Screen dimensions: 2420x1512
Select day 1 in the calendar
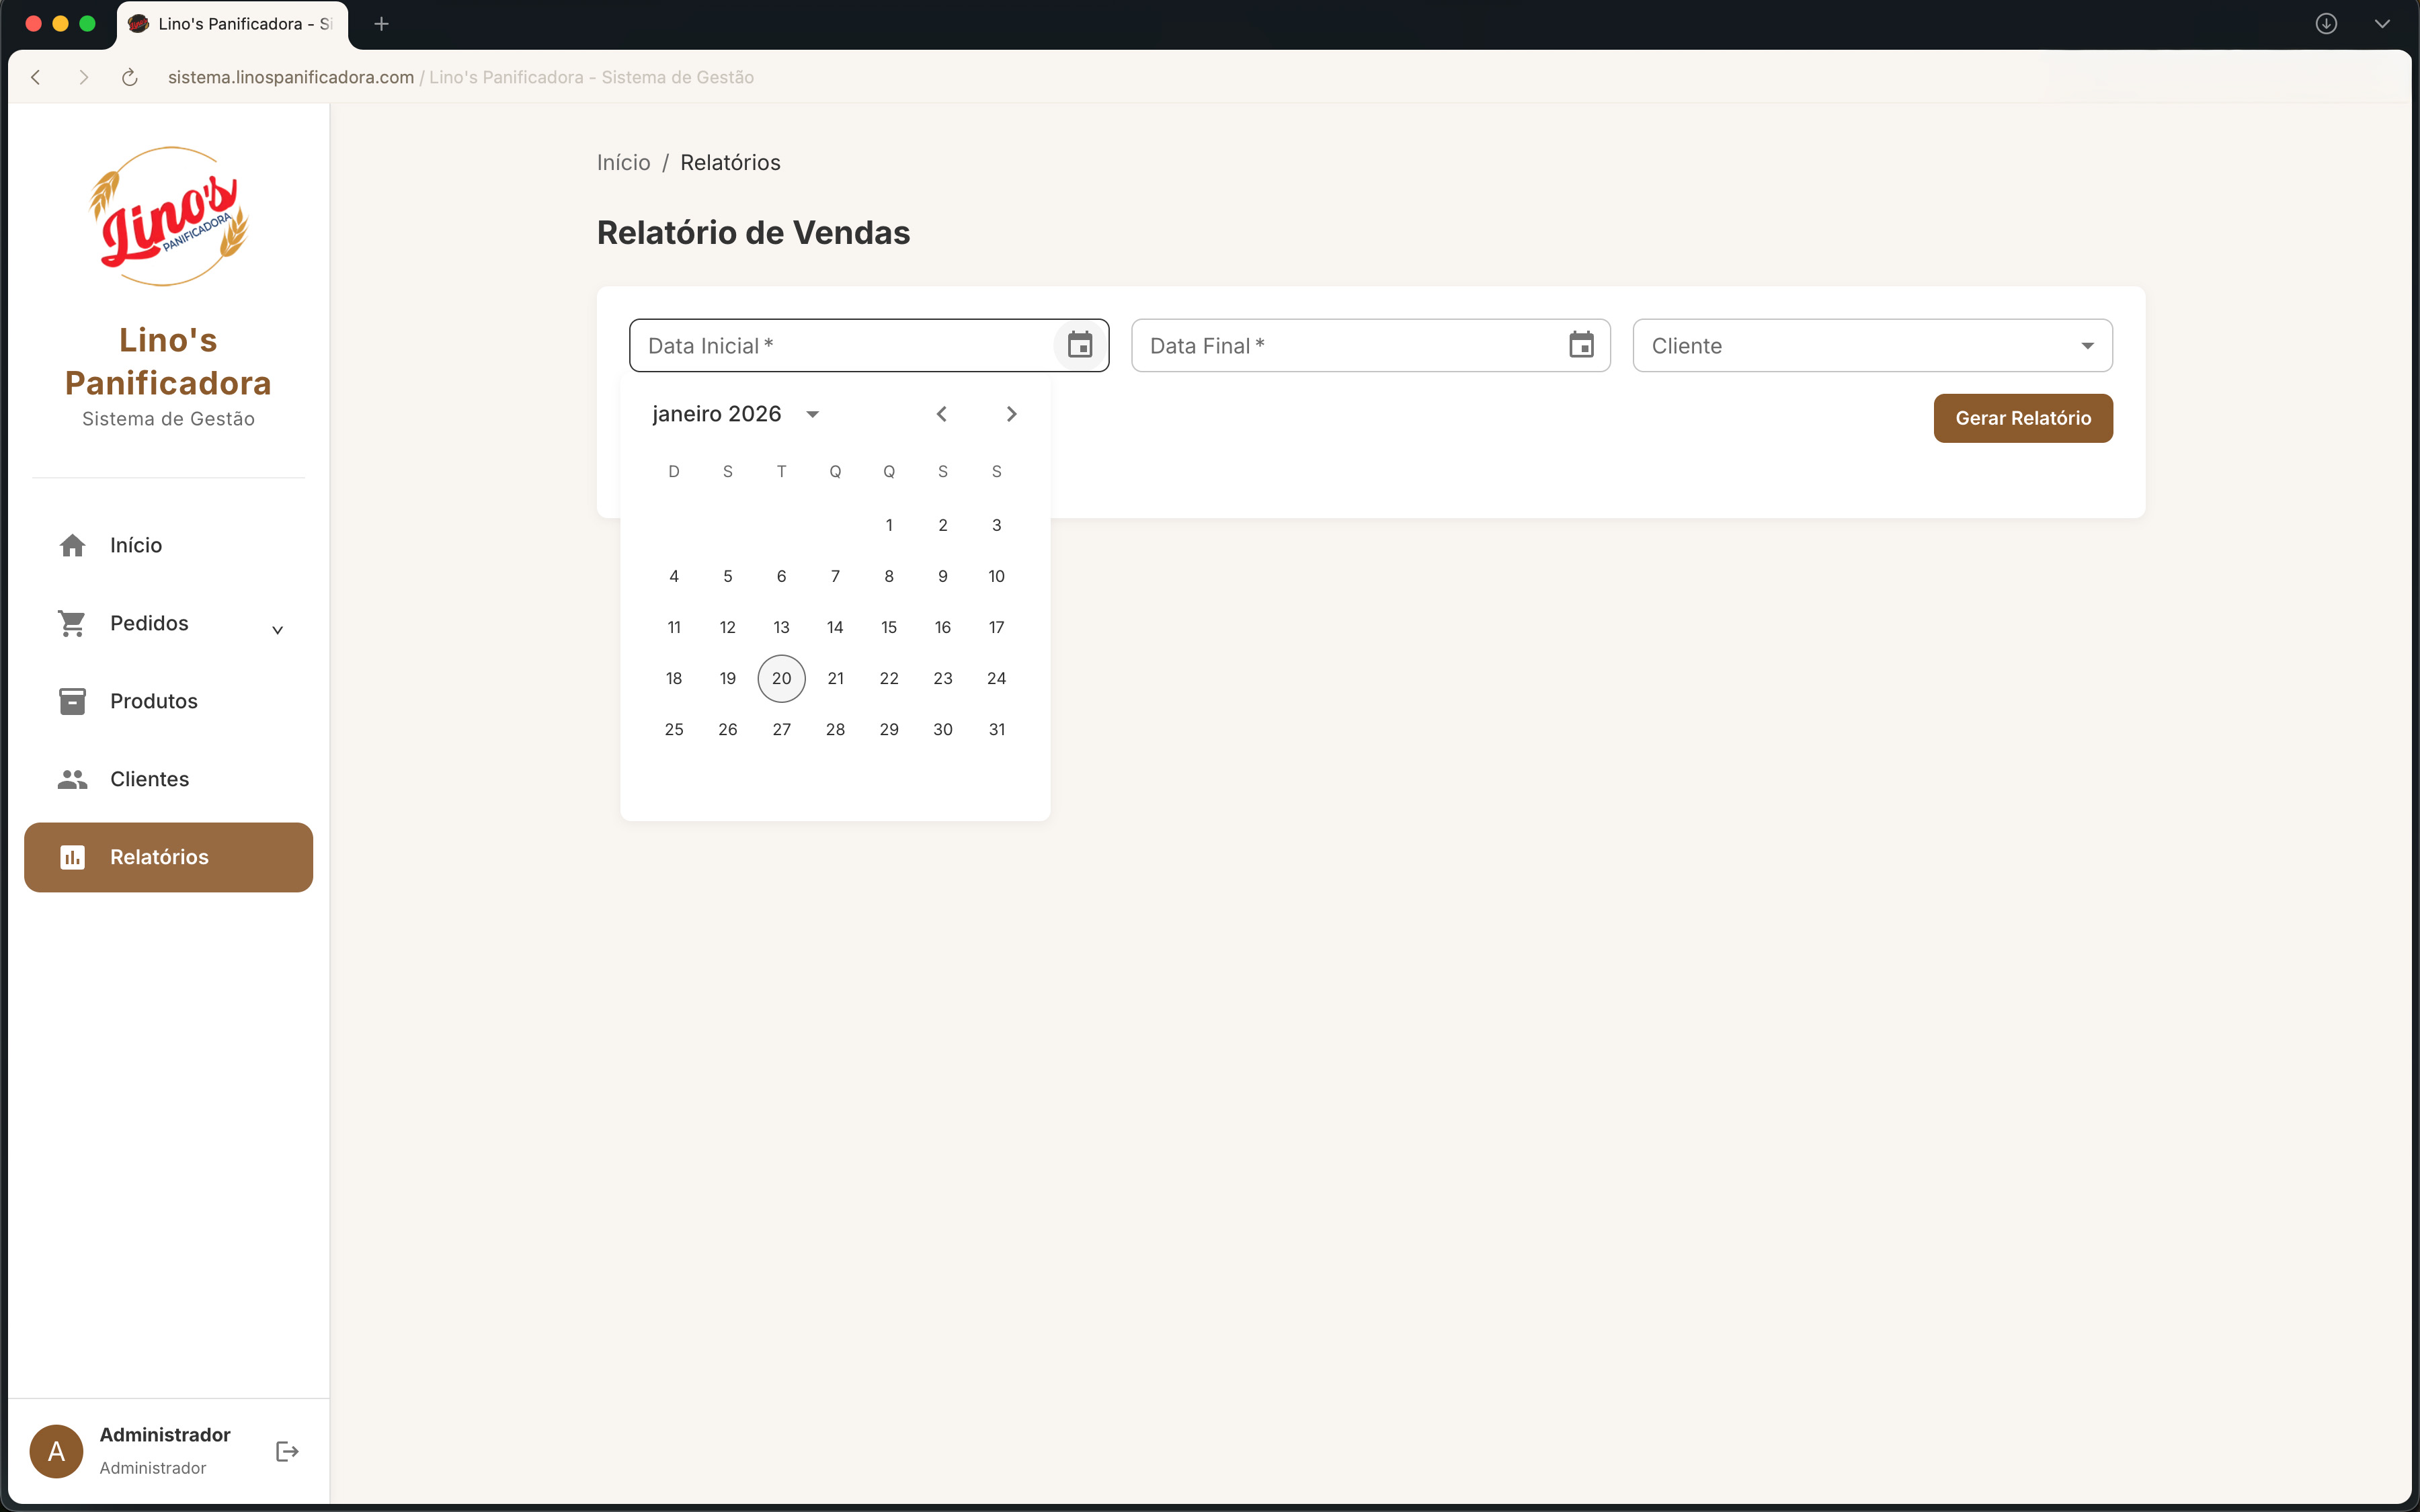(x=888, y=525)
